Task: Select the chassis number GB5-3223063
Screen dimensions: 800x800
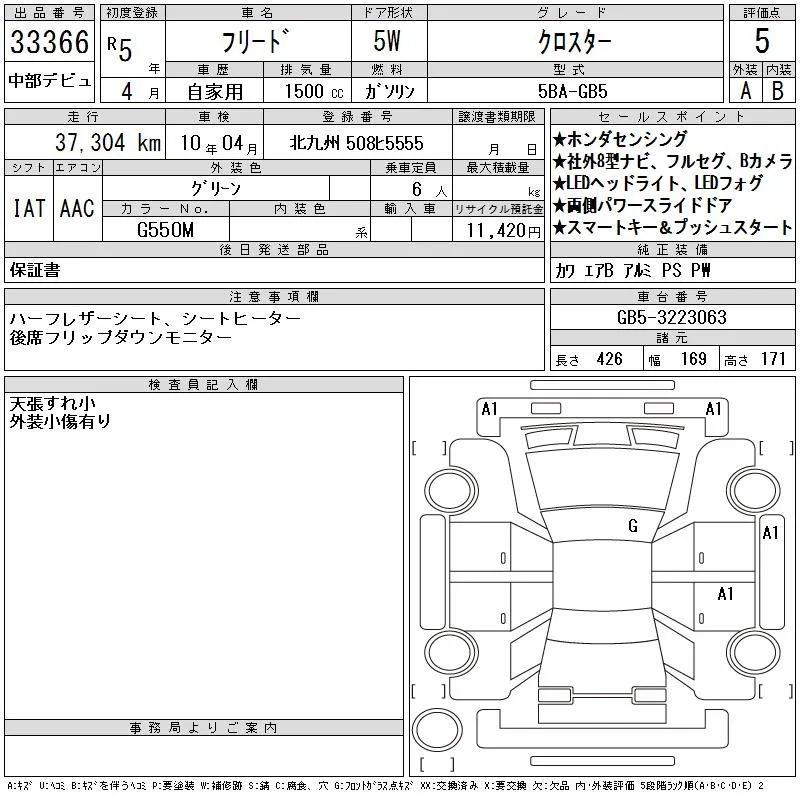Action: pyautogui.click(x=672, y=317)
